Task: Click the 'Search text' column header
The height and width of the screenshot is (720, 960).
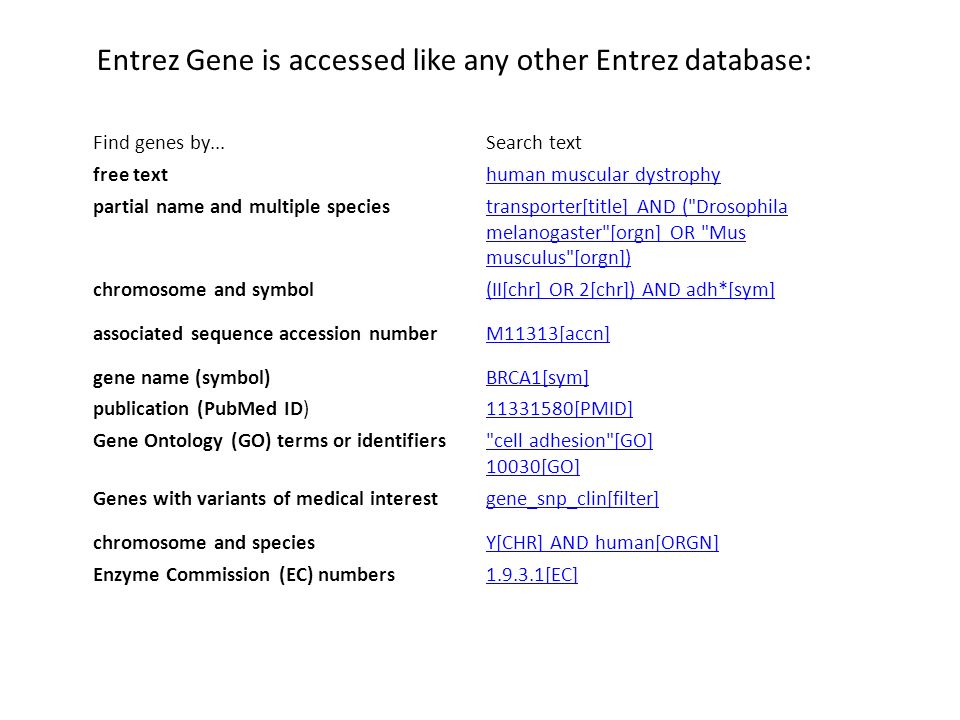Action: (x=533, y=143)
